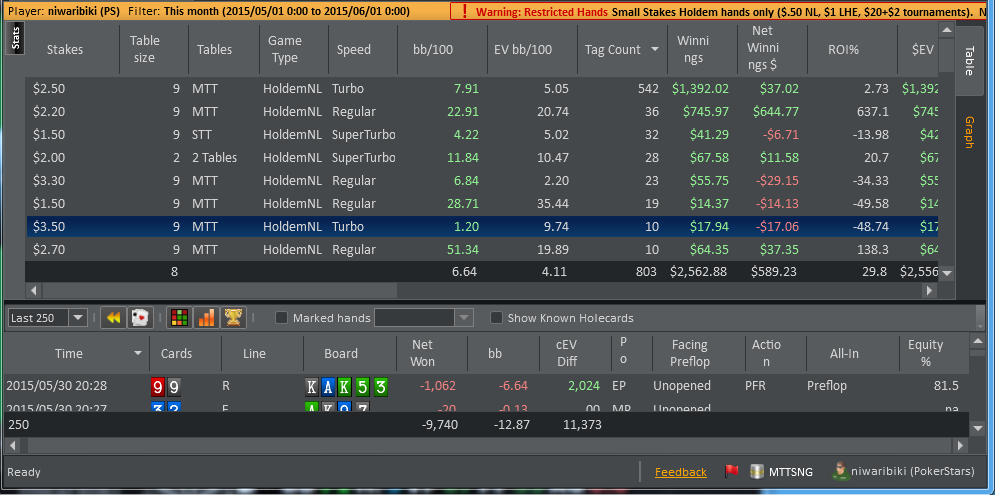Sort by the bb/100 column header
The height and width of the screenshot is (495, 995).
[x=437, y=49]
